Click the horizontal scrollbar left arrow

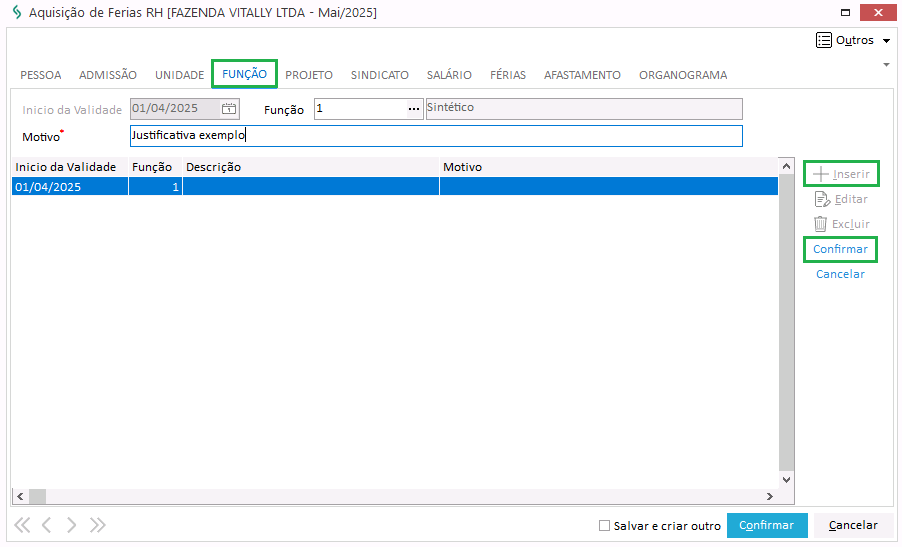click(20, 496)
